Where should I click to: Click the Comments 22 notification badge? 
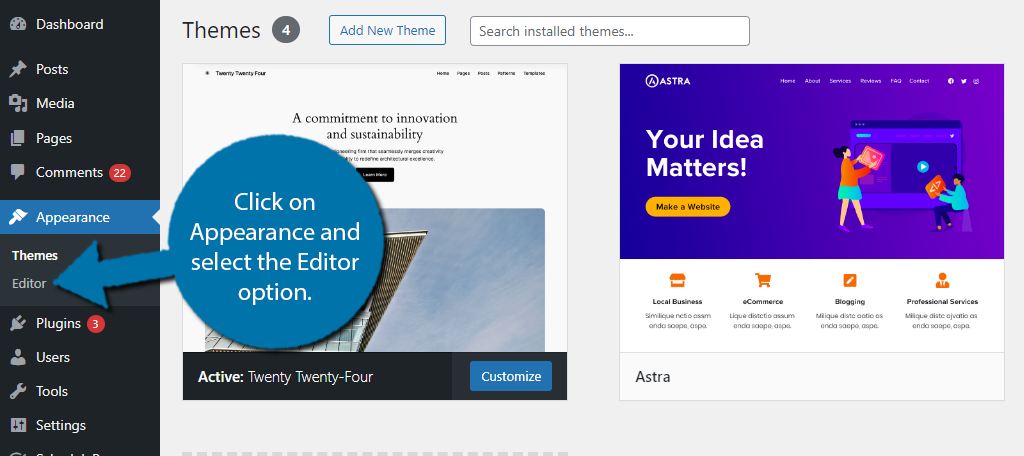(x=120, y=173)
